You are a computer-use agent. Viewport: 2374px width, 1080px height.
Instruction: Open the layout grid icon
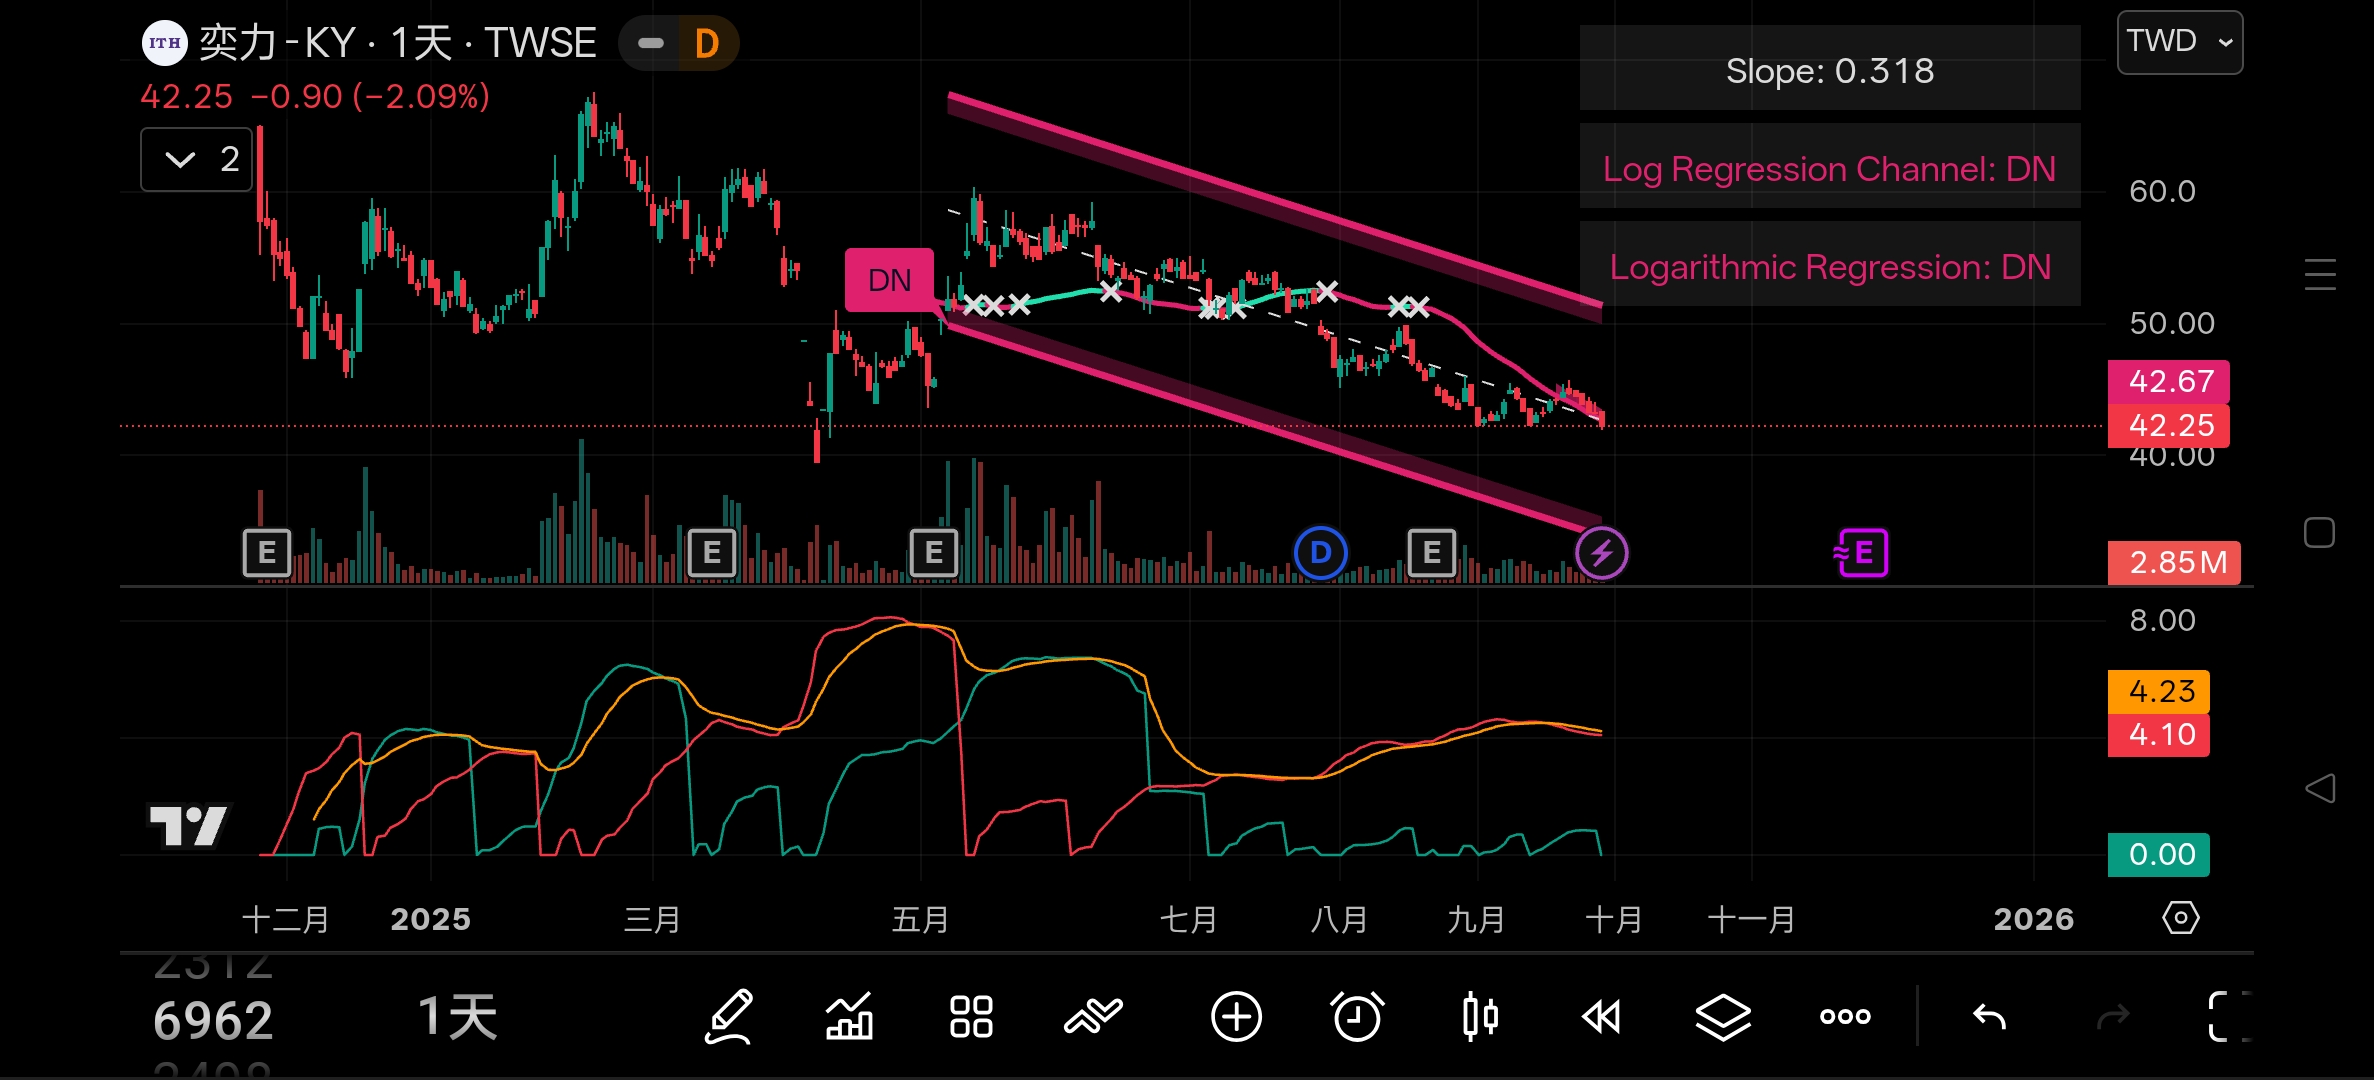(x=970, y=1017)
